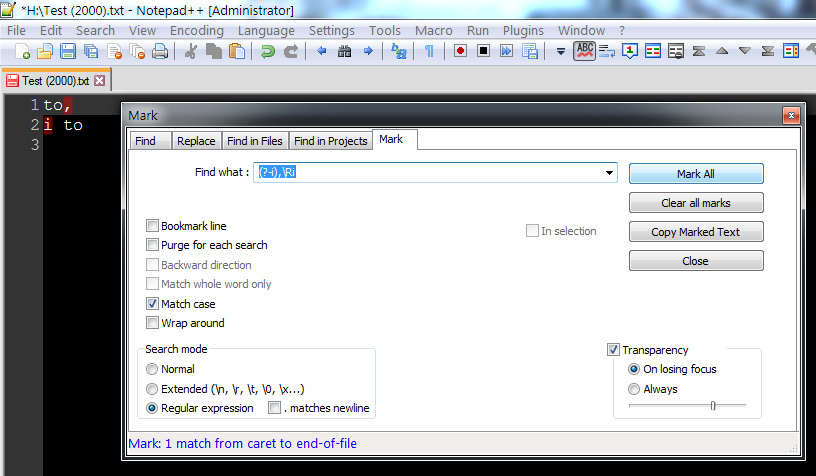The height and width of the screenshot is (476, 816).
Task: Select the Normal search mode radio button
Action: (151, 369)
